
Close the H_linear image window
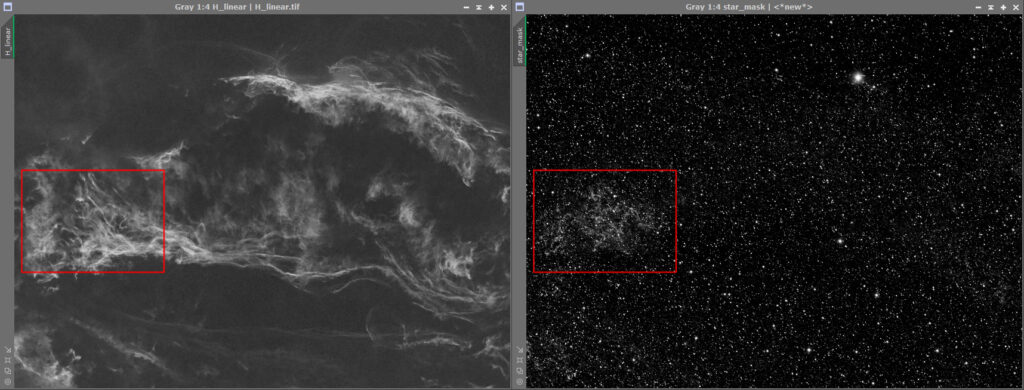tap(504, 7)
